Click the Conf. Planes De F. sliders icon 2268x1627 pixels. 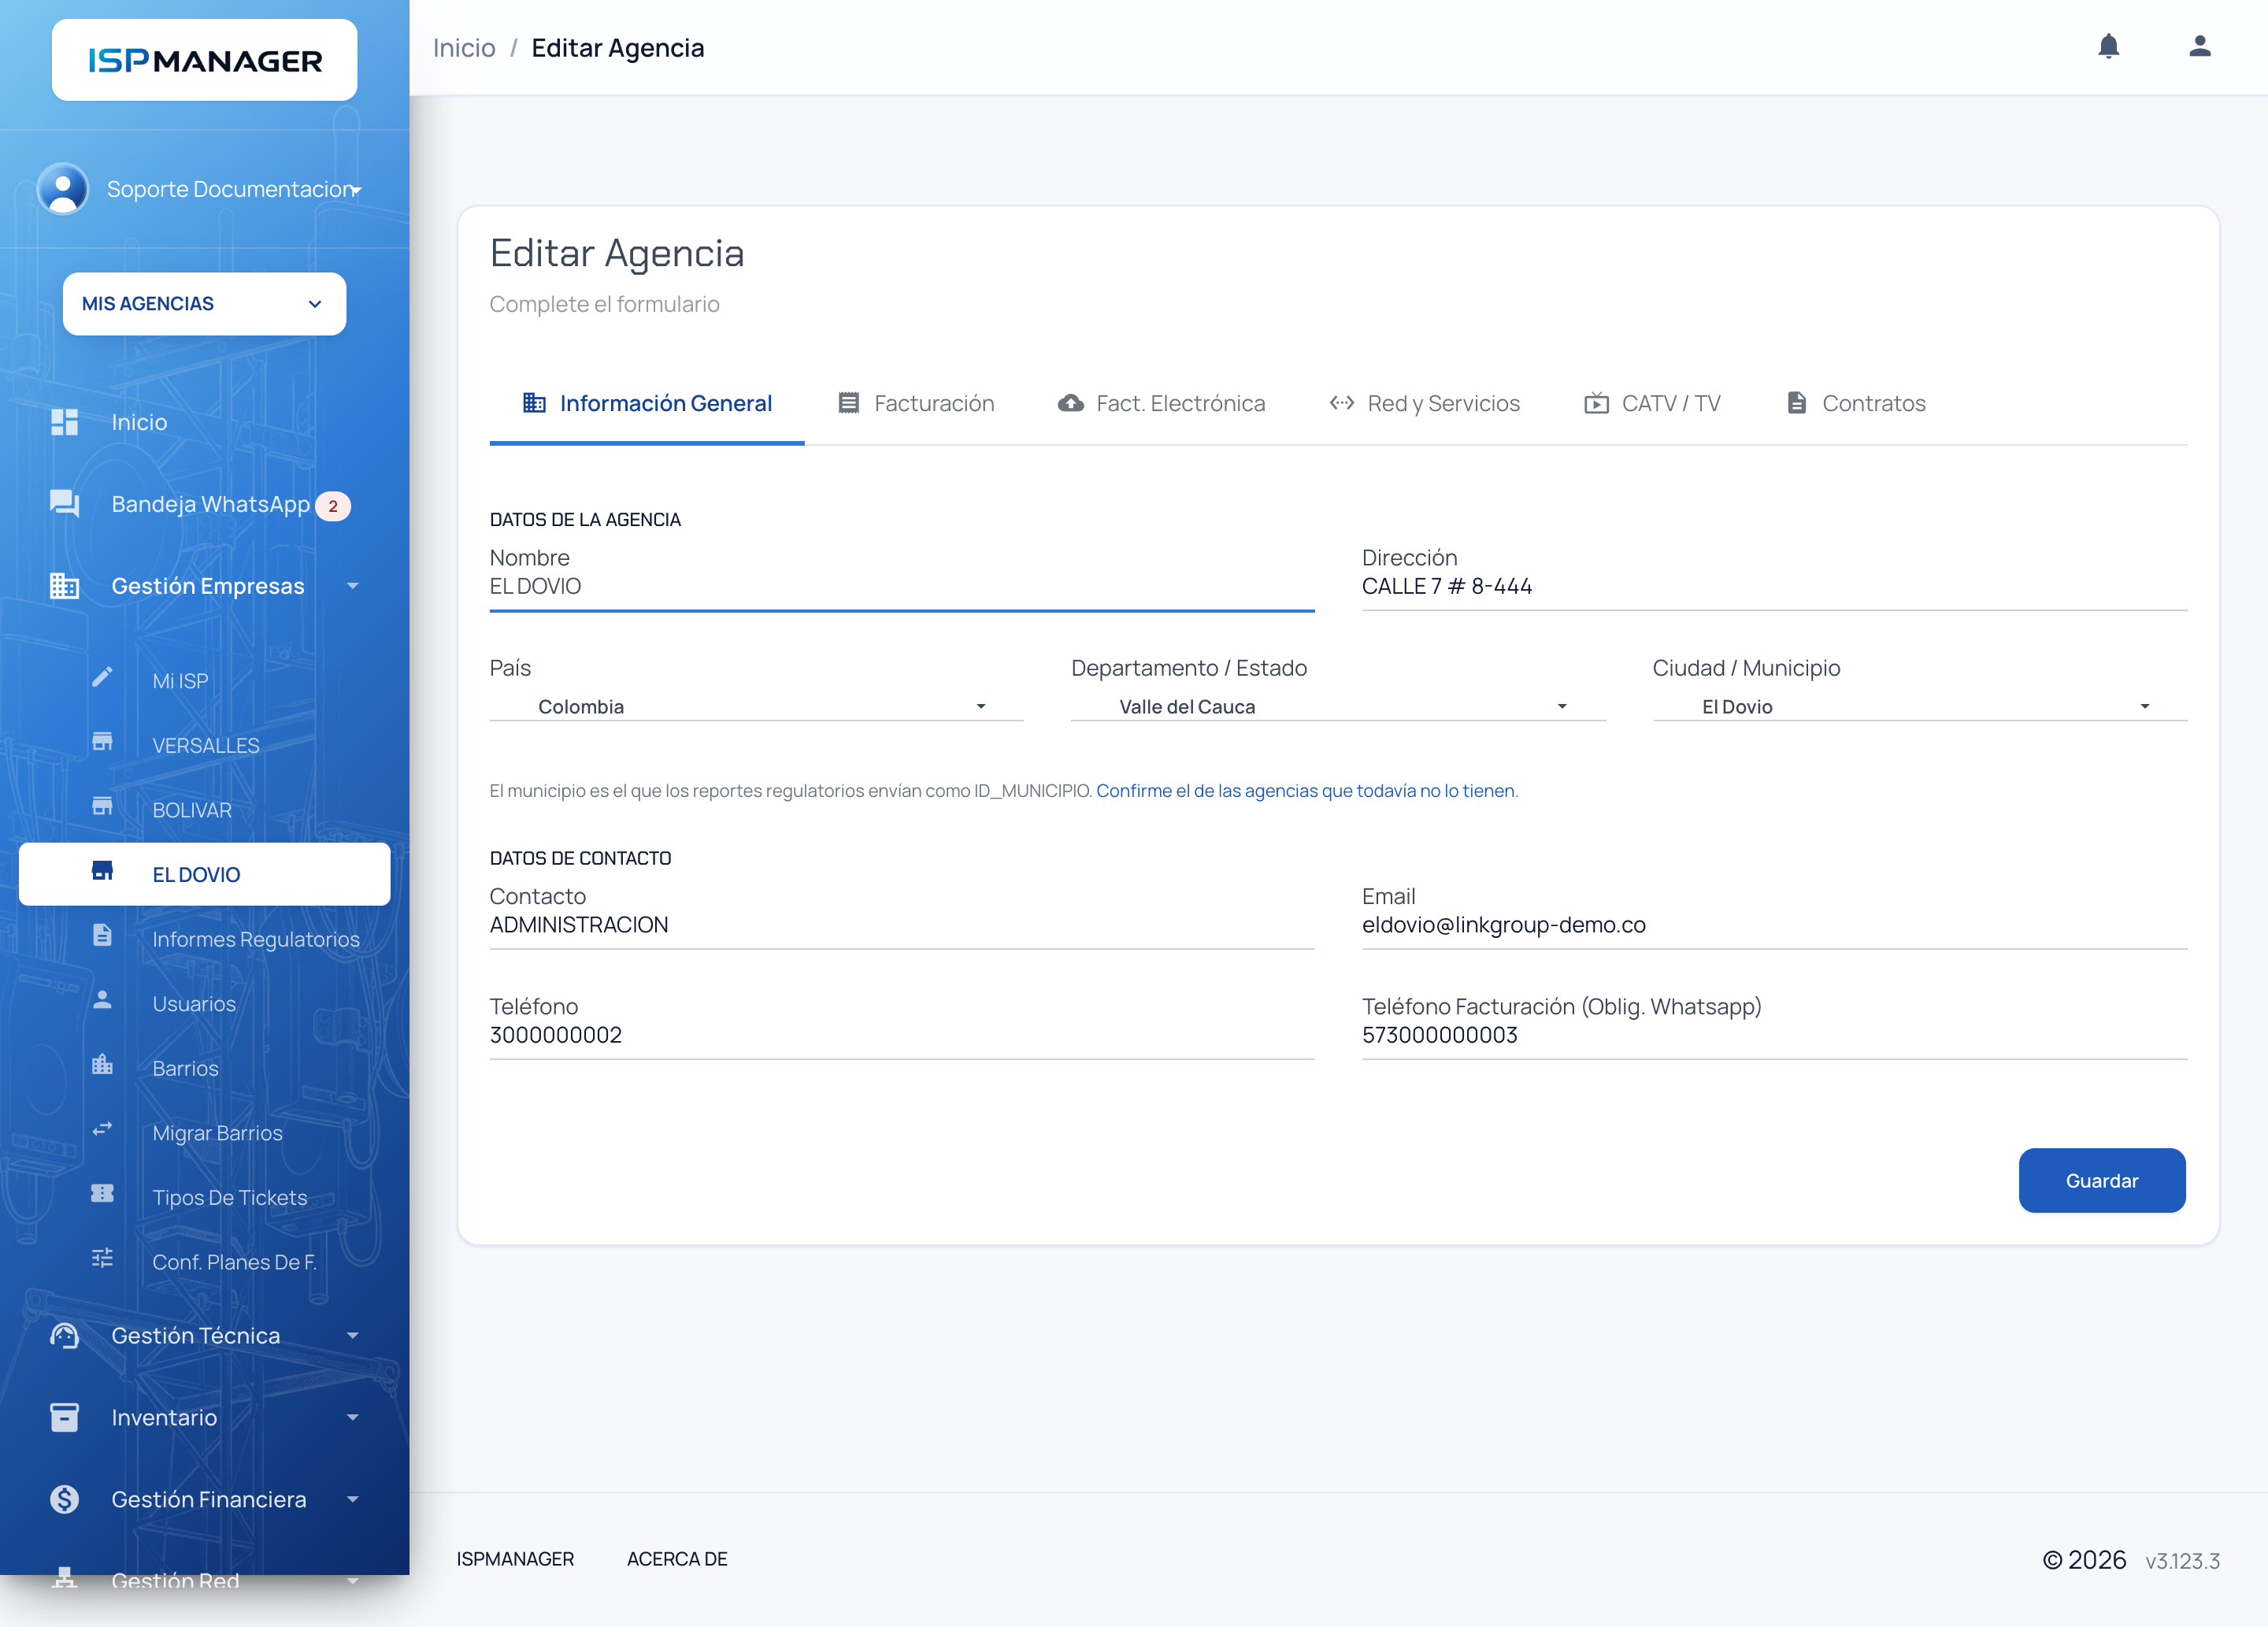102,1259
